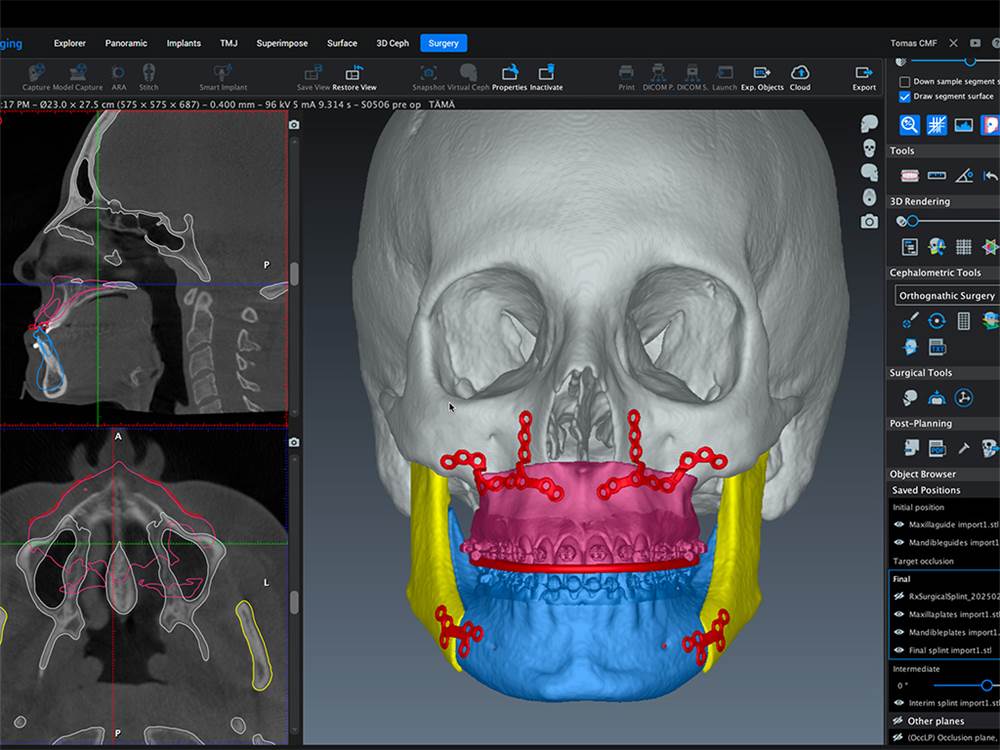
Task: Select the ruler measurement tool
Action: tap(937, 175)
